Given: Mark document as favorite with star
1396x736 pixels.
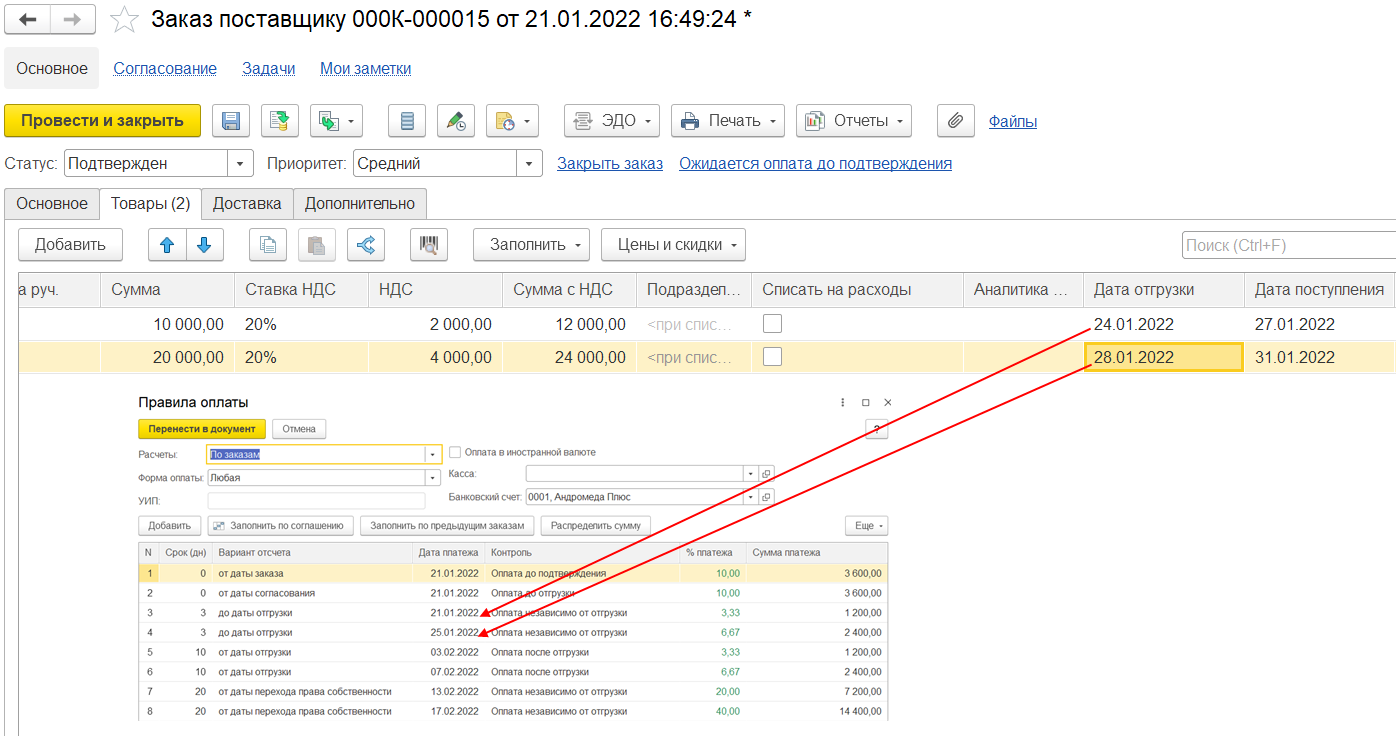Looking at the screenshot, I should [123, 20].
